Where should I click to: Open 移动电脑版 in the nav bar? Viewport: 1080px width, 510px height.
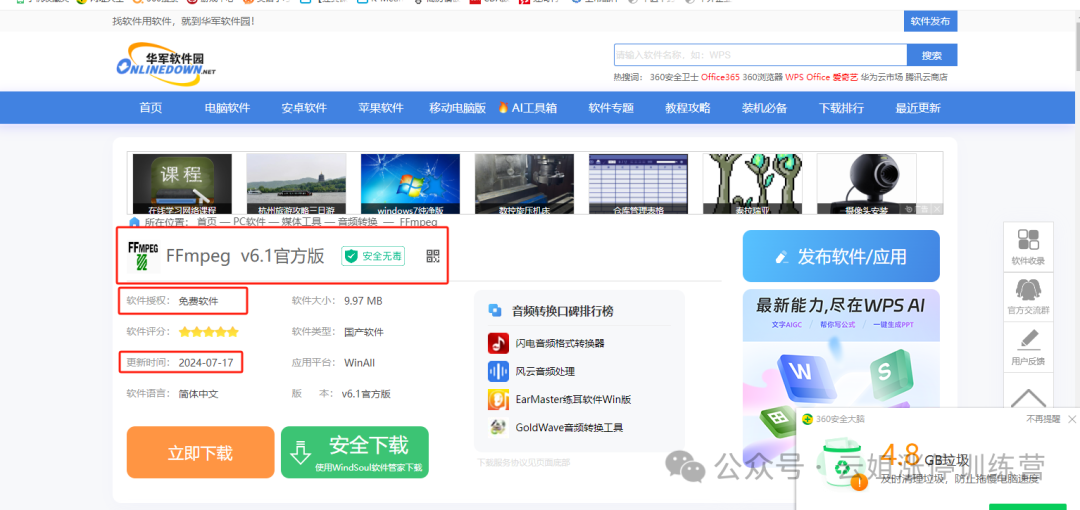tap(457, 108)
